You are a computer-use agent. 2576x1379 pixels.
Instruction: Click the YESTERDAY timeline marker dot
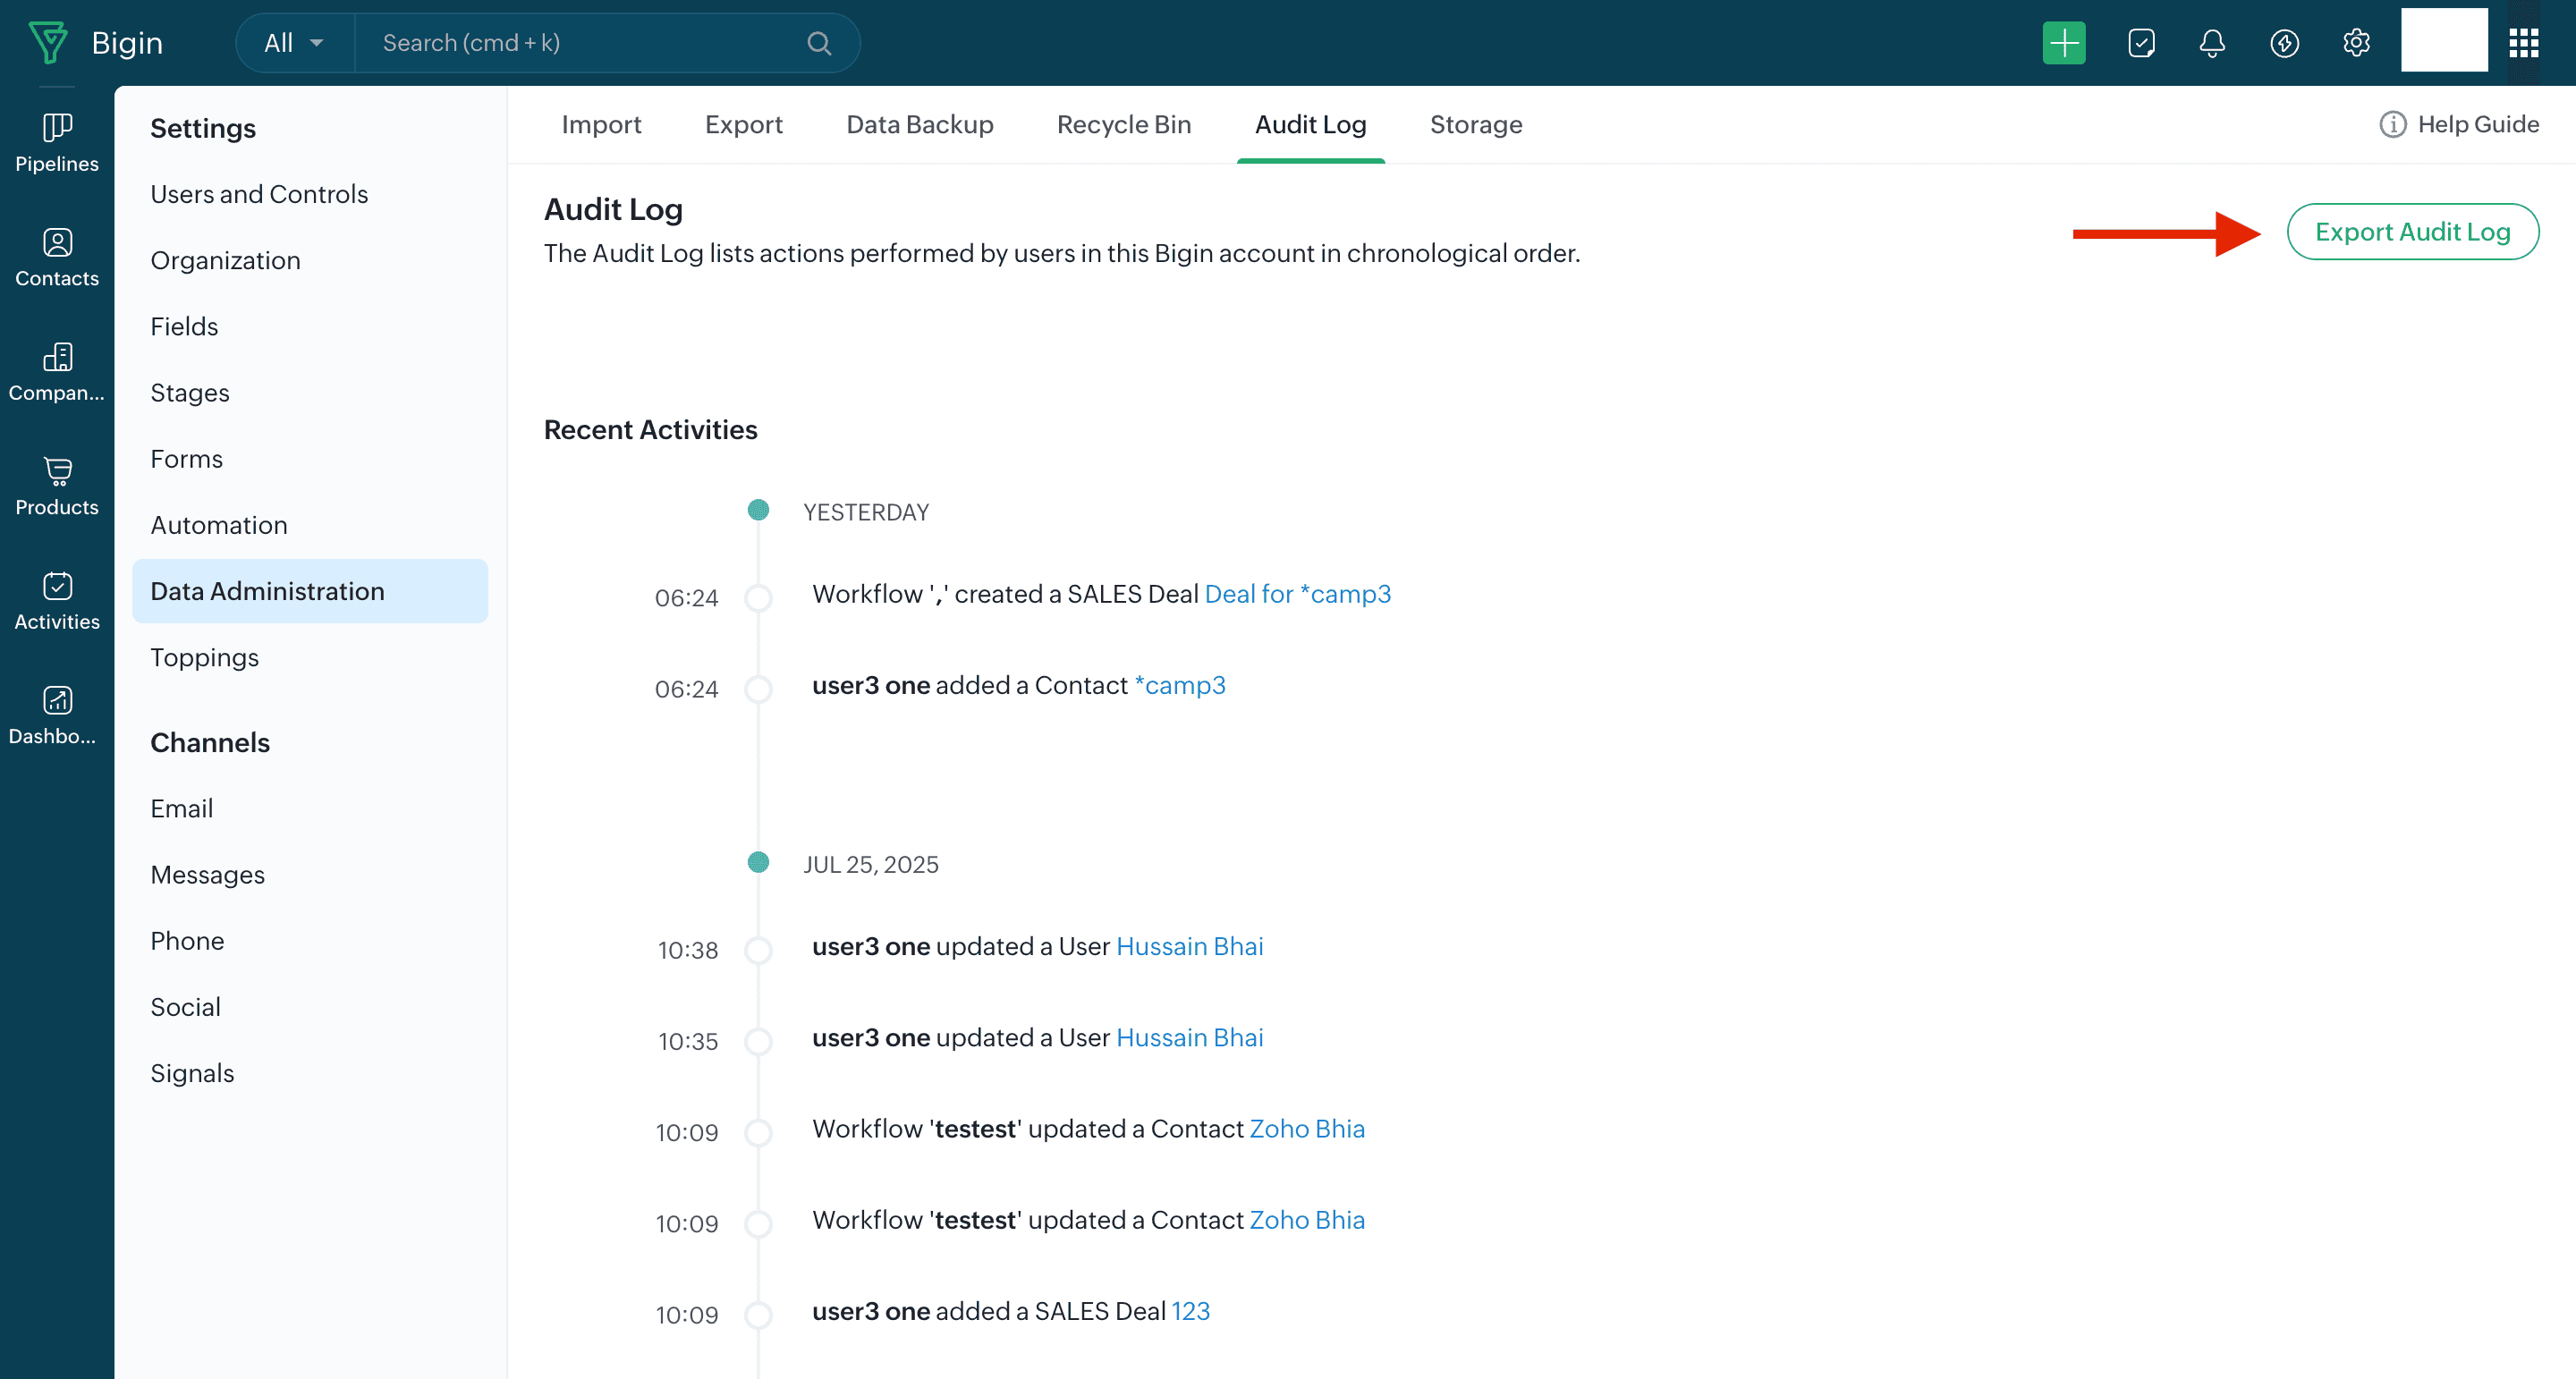(758, 510)
